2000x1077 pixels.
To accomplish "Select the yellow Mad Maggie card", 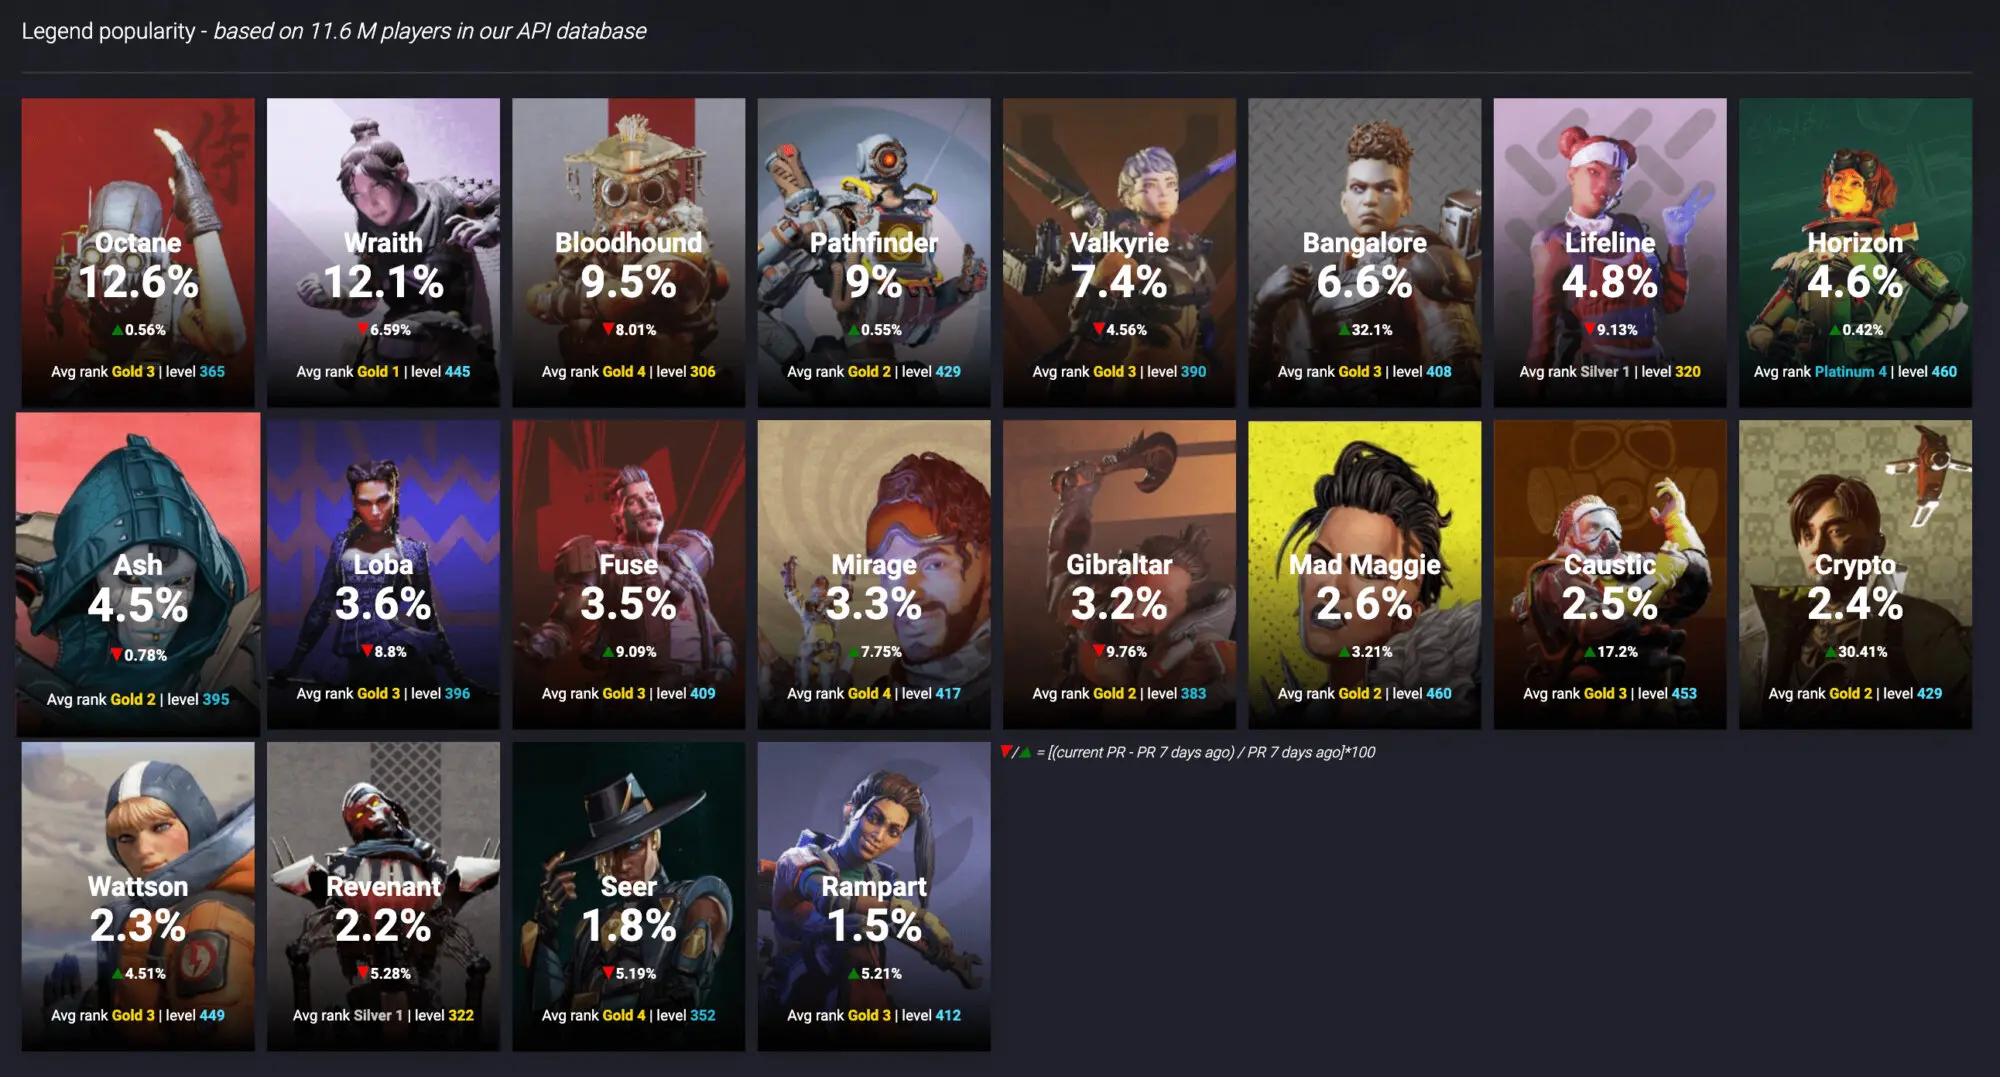I will (1364, 574).
